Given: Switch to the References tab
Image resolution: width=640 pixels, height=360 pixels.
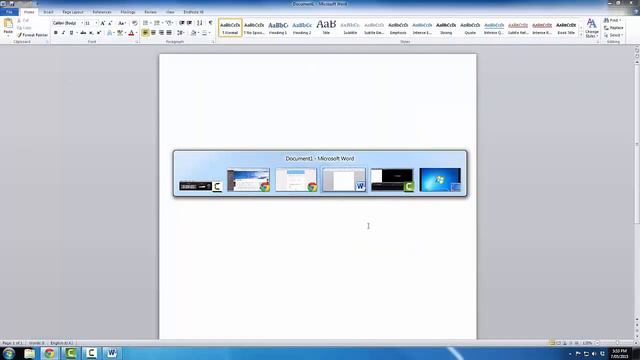Looking at the screenshot, I should [x=102, y=12].
